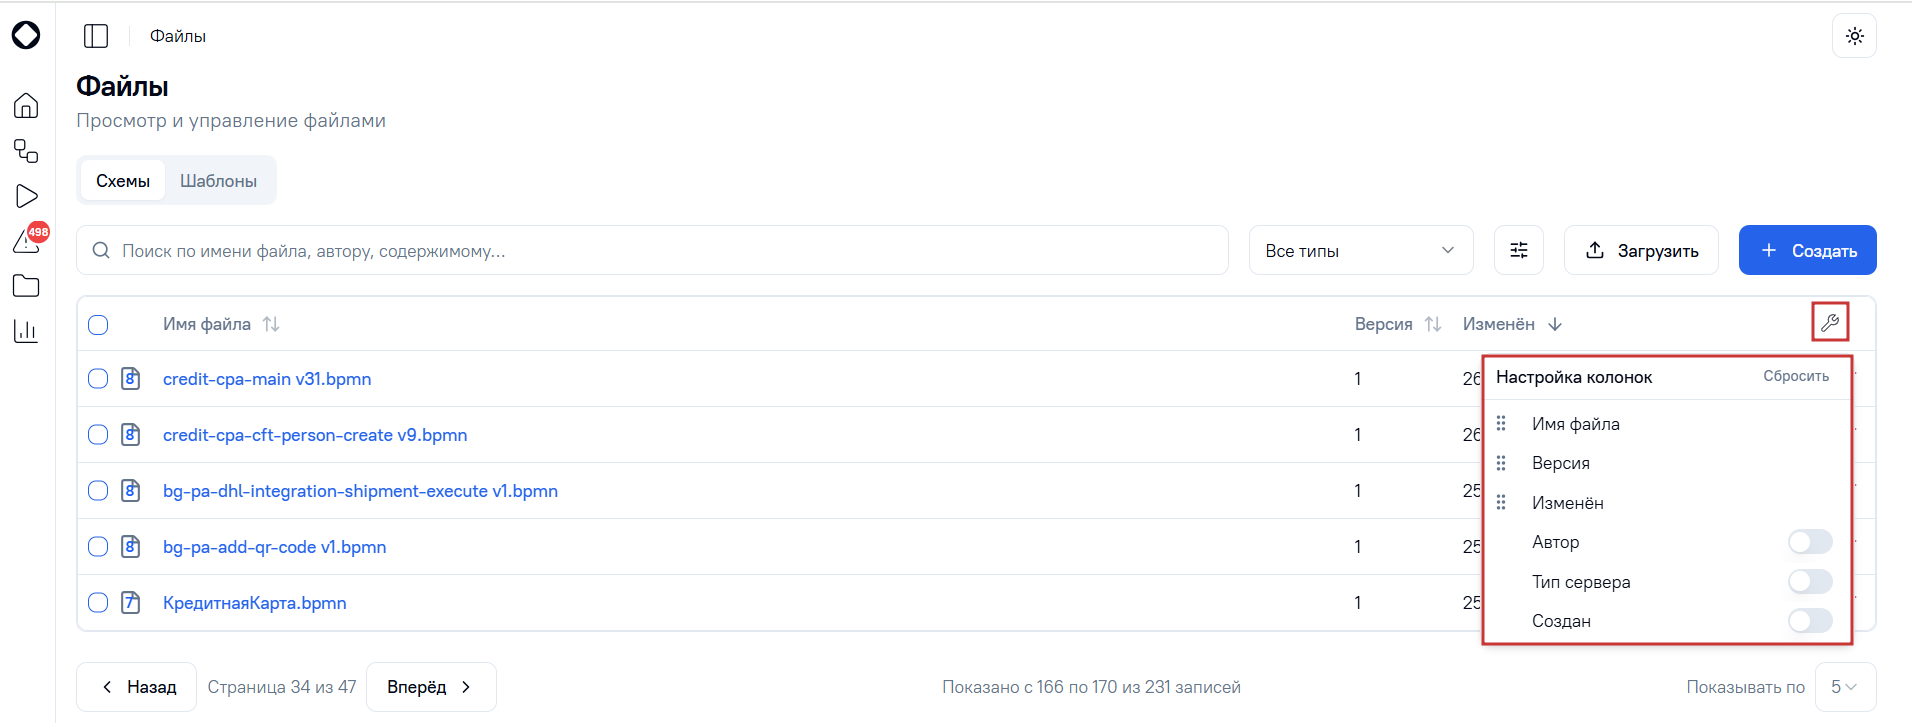Viewport: 1912px width, 723px height.
Task: Check the box for credit-cpa-main v31.bpmn
Action: click(98, 379)
